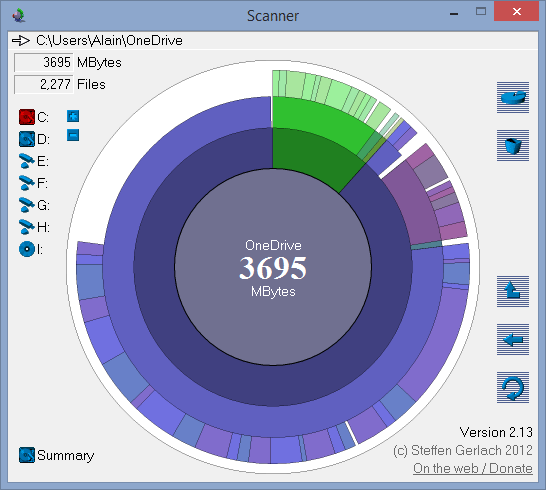Click the path arrow icon beside C:\Users
Screen dimensions: 546x490
point(21,41)
